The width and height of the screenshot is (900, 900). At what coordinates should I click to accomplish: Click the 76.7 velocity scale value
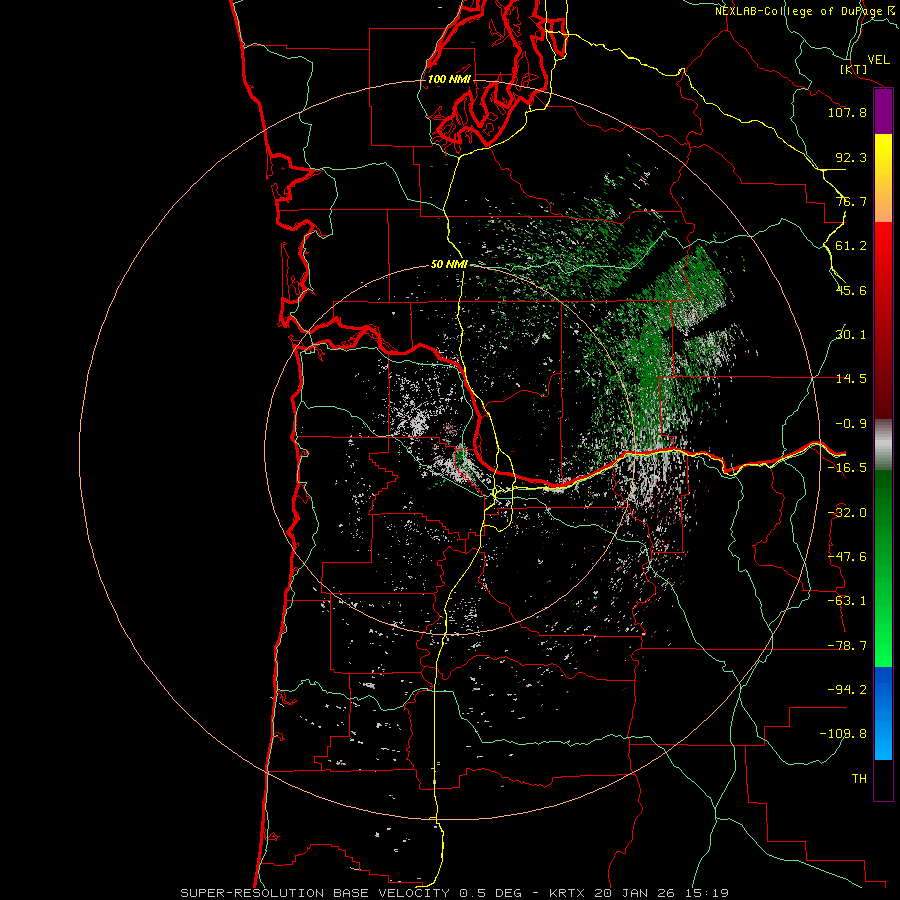851,201
